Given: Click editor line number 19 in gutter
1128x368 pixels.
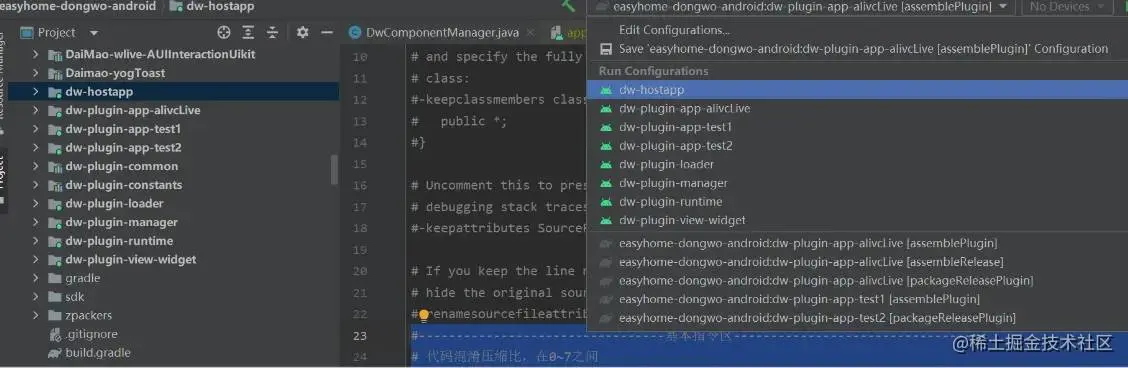Looking at the screenshot, I should coord(360,250).
